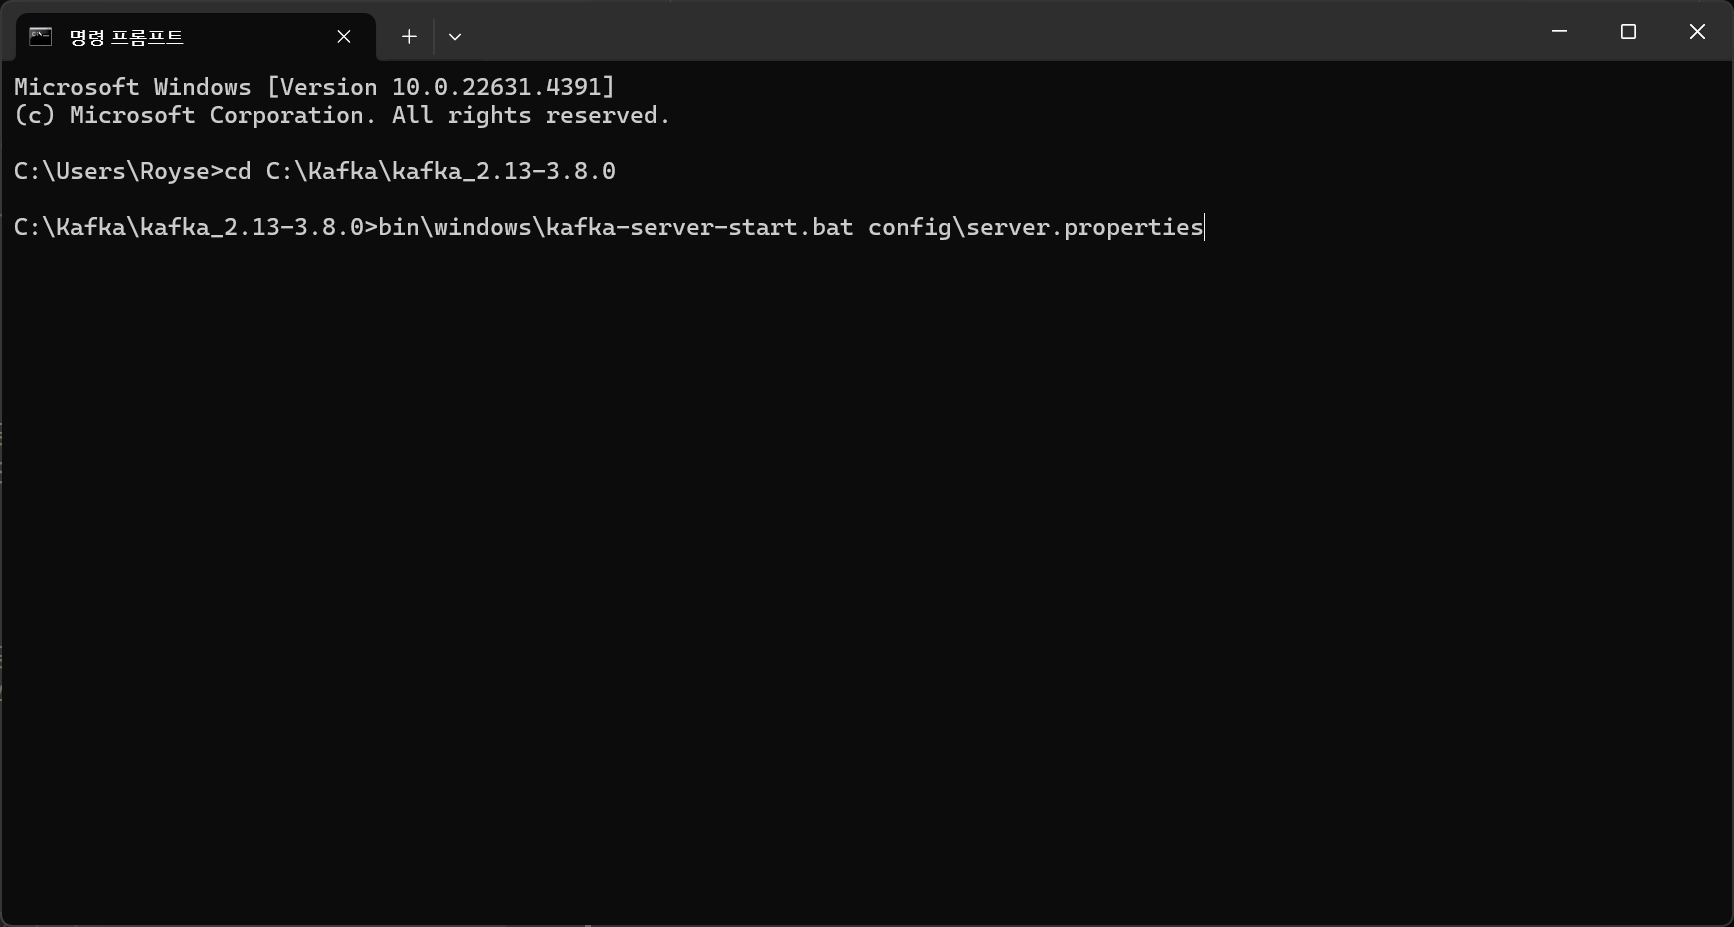Click the config\server.properties argument text

1036,227
